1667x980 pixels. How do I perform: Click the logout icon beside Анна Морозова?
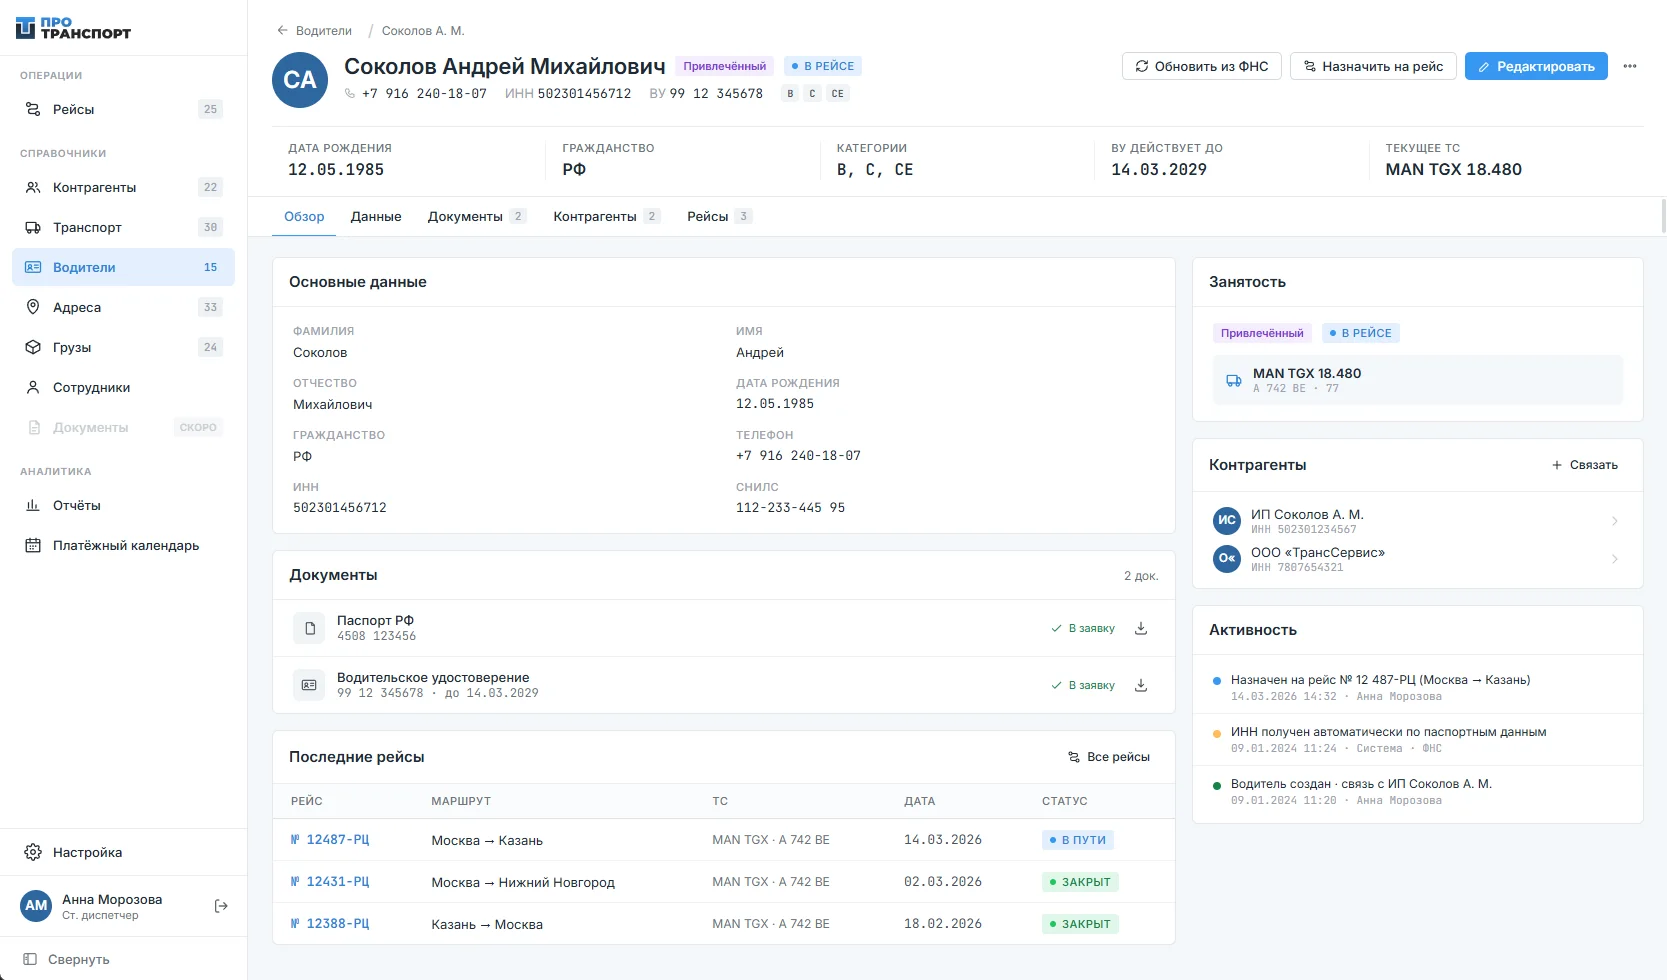pyautogui.click(x=222, y=906)
